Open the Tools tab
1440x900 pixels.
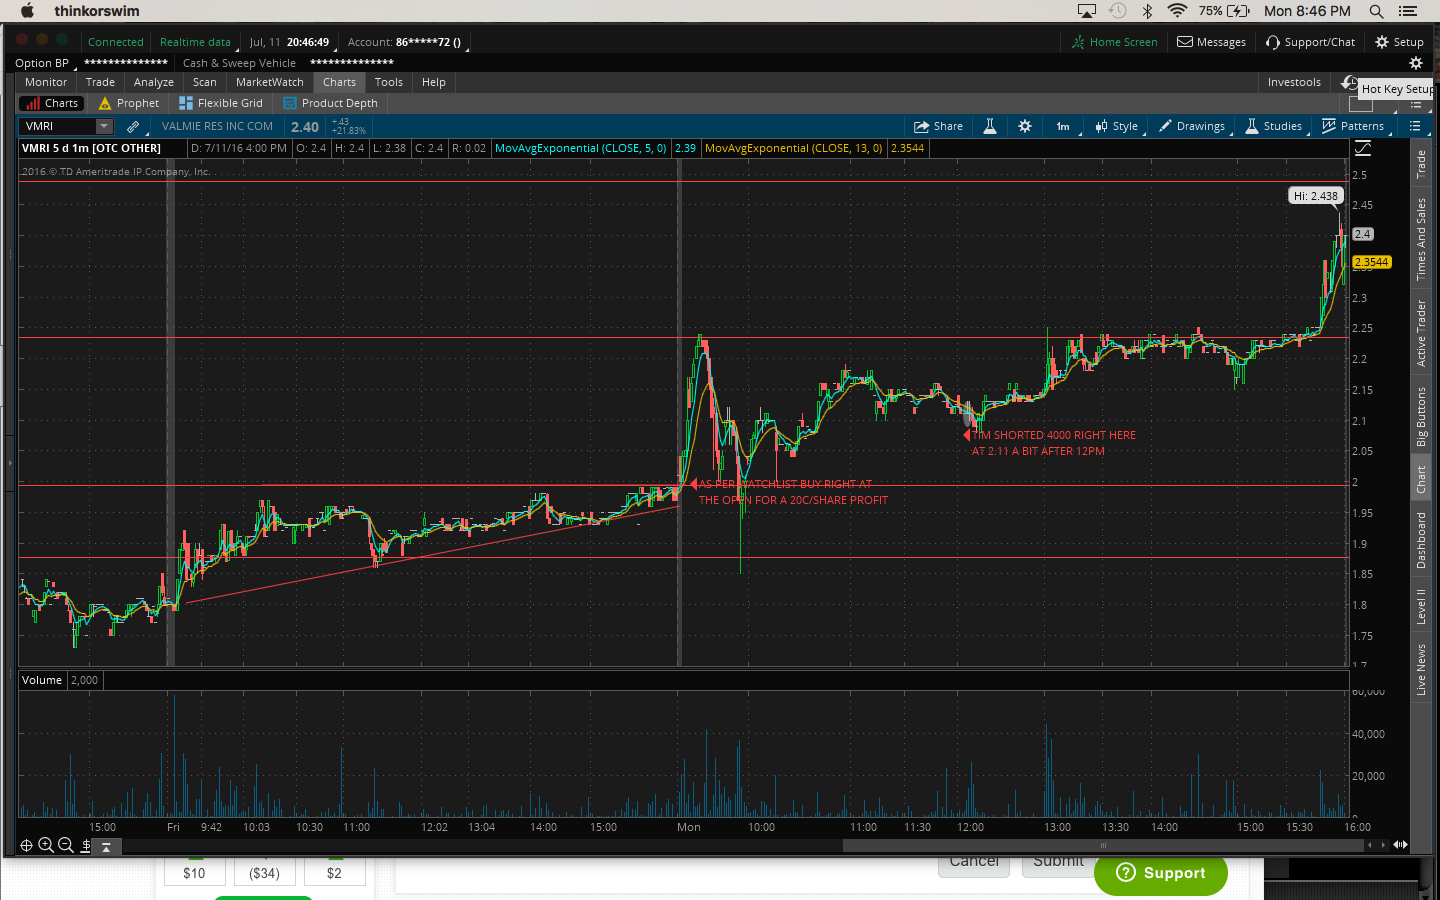click(389, 82)
